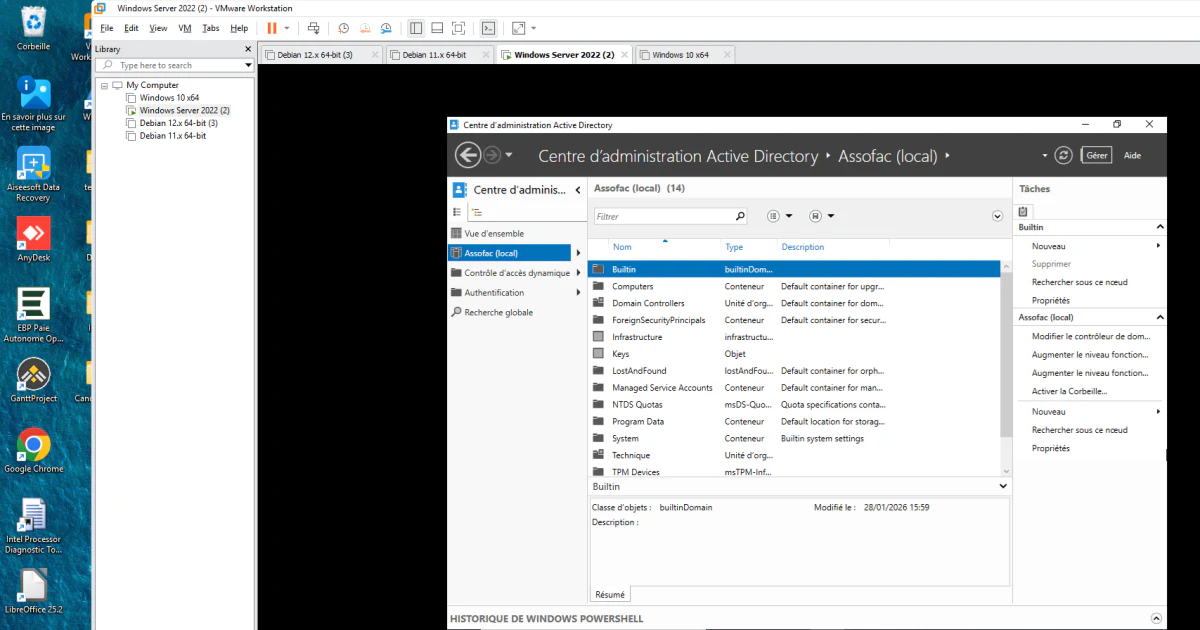Screen dimensions: 1200x630
Task: Switch navigation pane to list view icon
Action: [458, 212]
